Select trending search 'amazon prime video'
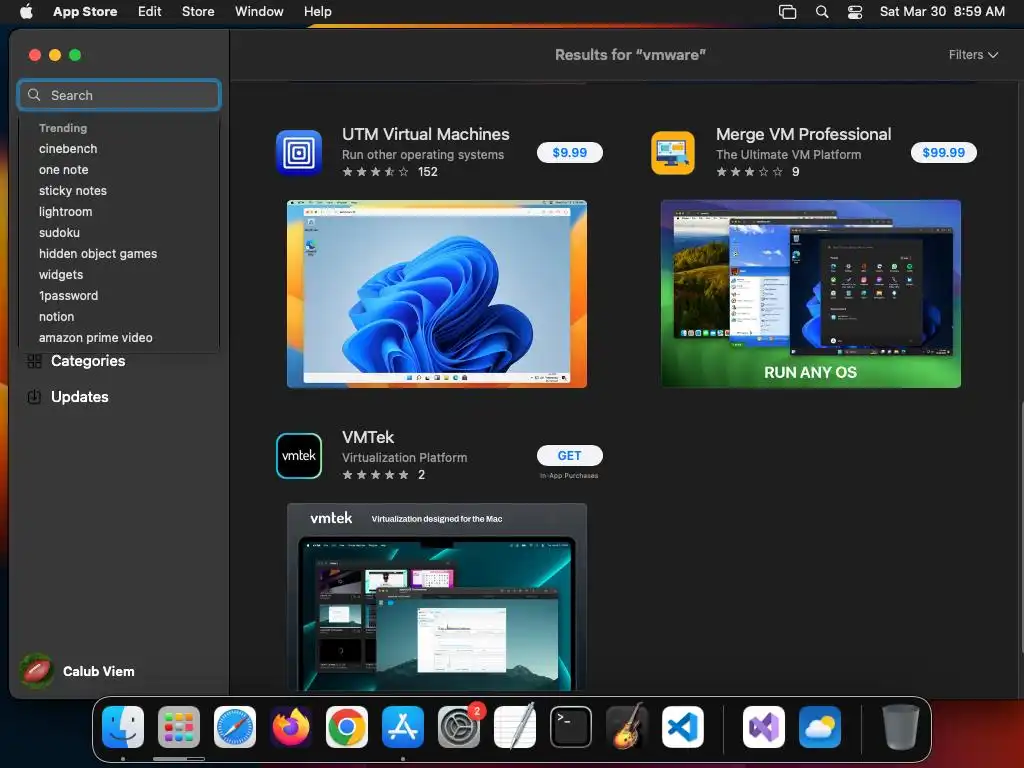Screen dimensions: 1024x768 95,338
